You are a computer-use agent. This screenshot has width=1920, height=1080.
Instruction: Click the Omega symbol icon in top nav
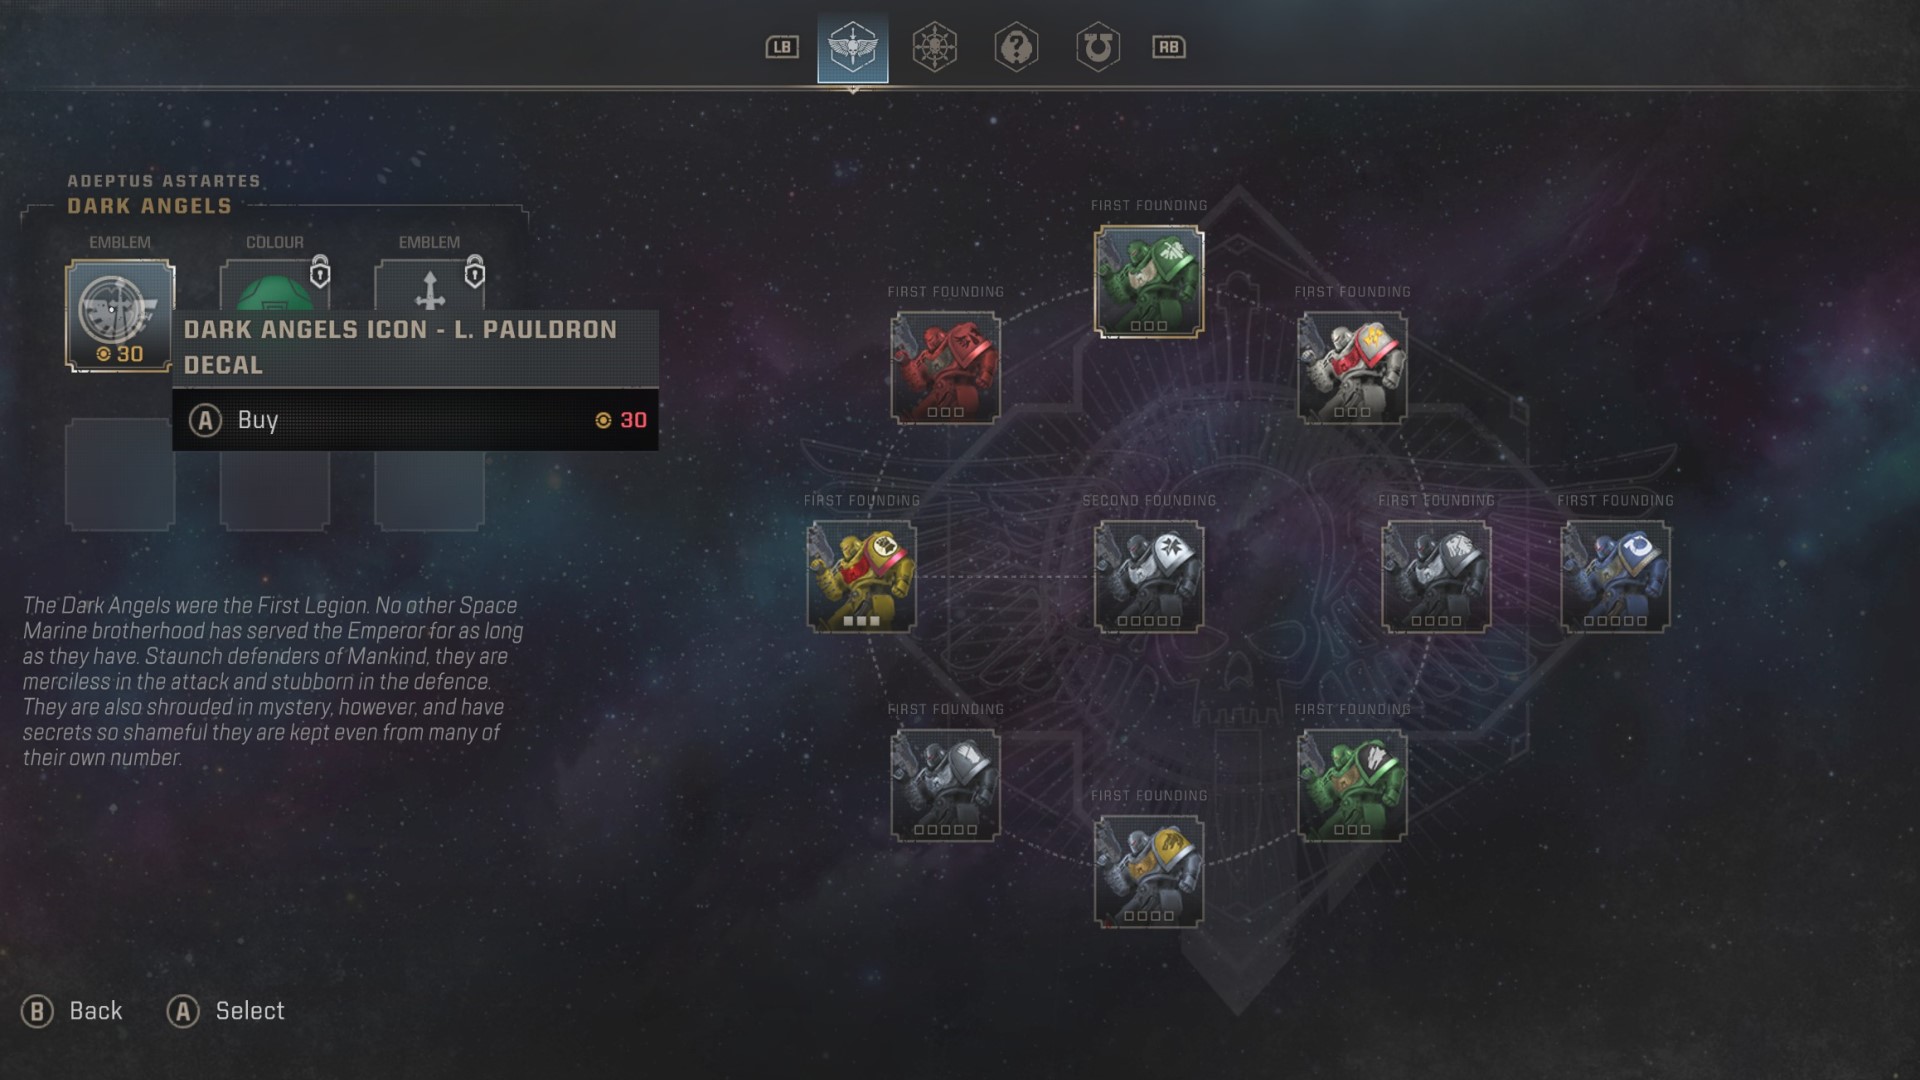point(1097,46)
